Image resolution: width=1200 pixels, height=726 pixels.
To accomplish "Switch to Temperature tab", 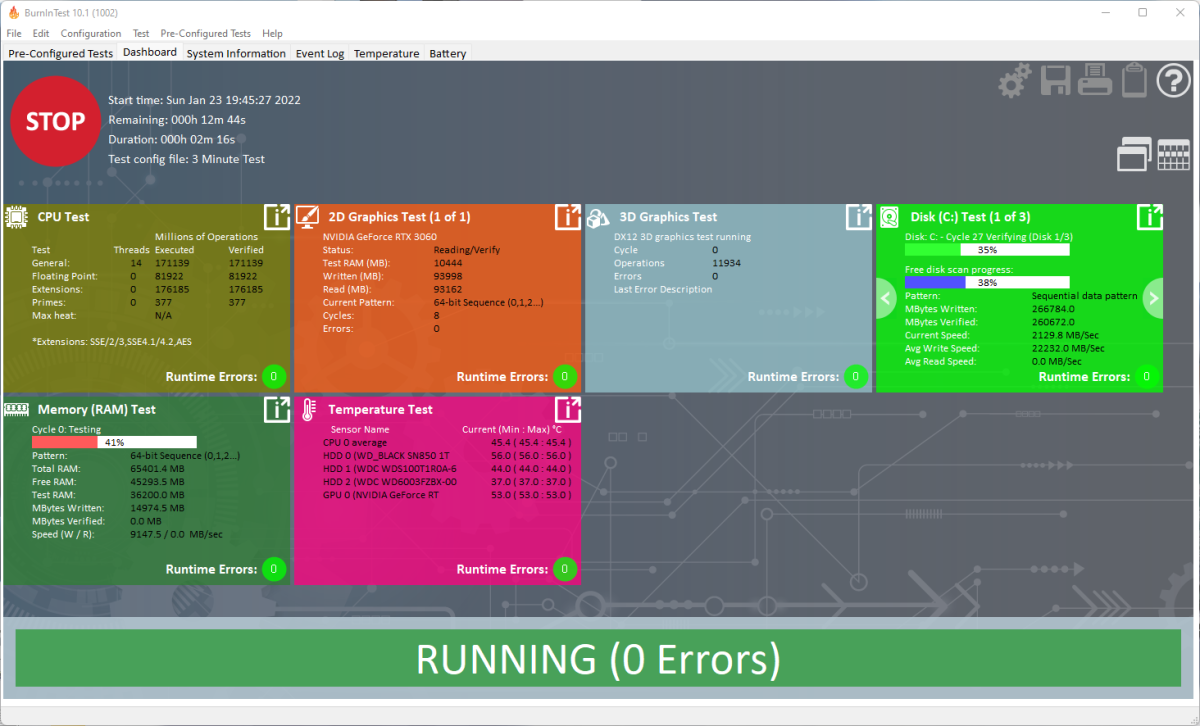I will 386,53.
